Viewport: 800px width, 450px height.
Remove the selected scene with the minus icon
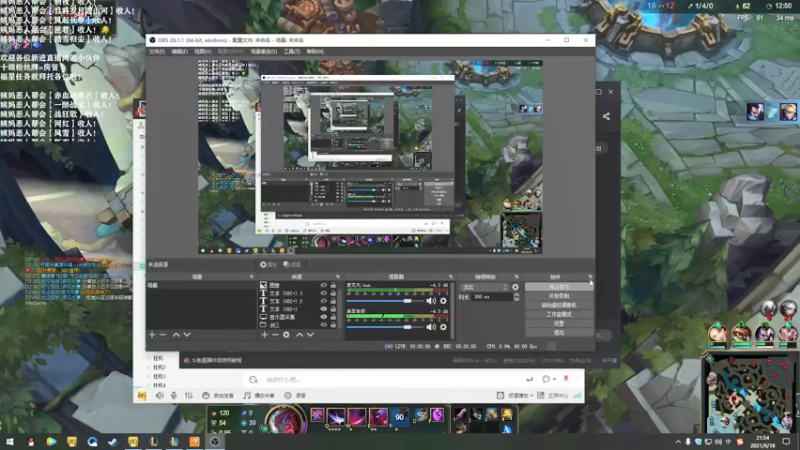(x=163, y=335)
